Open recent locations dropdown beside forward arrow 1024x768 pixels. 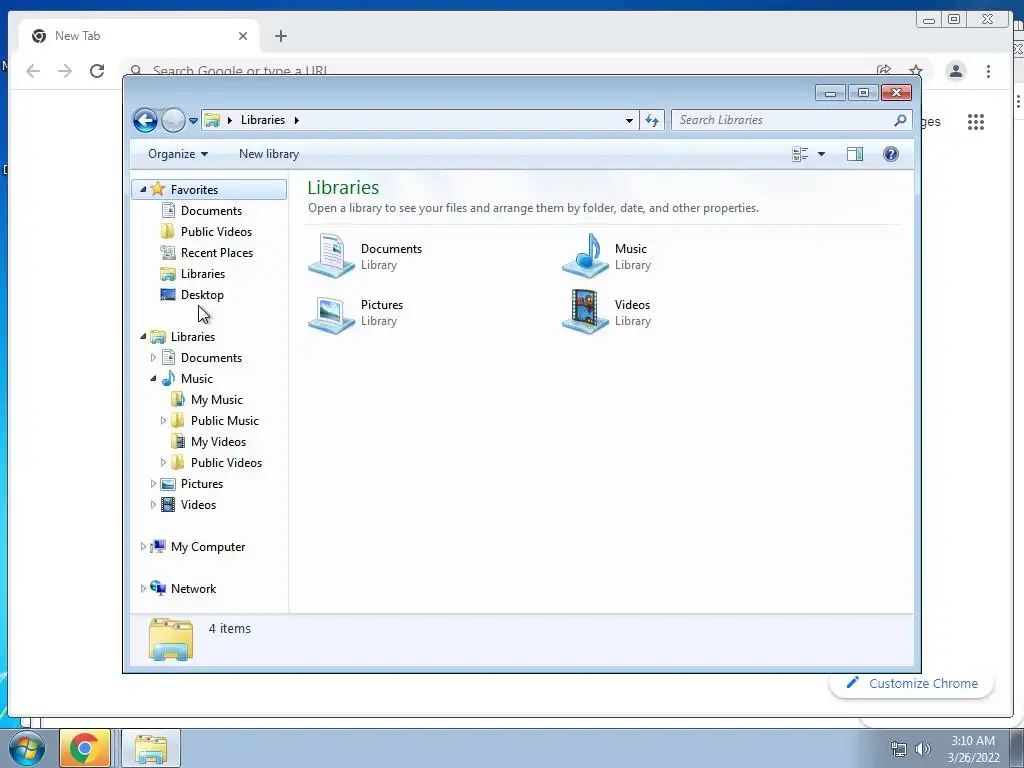193,120
